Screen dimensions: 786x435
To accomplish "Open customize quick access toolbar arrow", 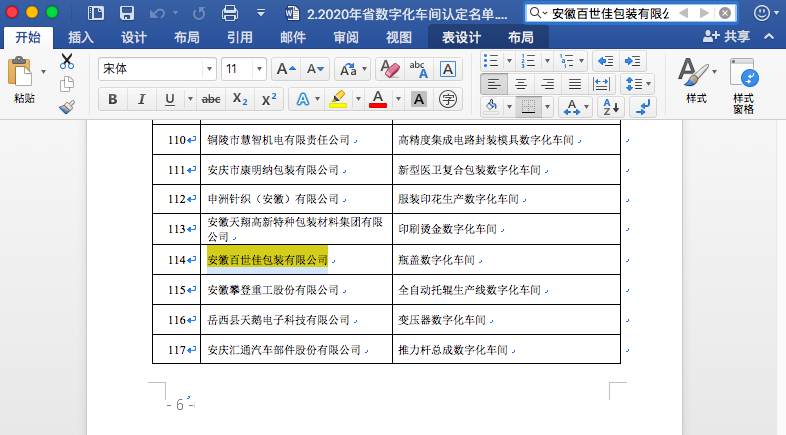I will (x=261, y=13).
